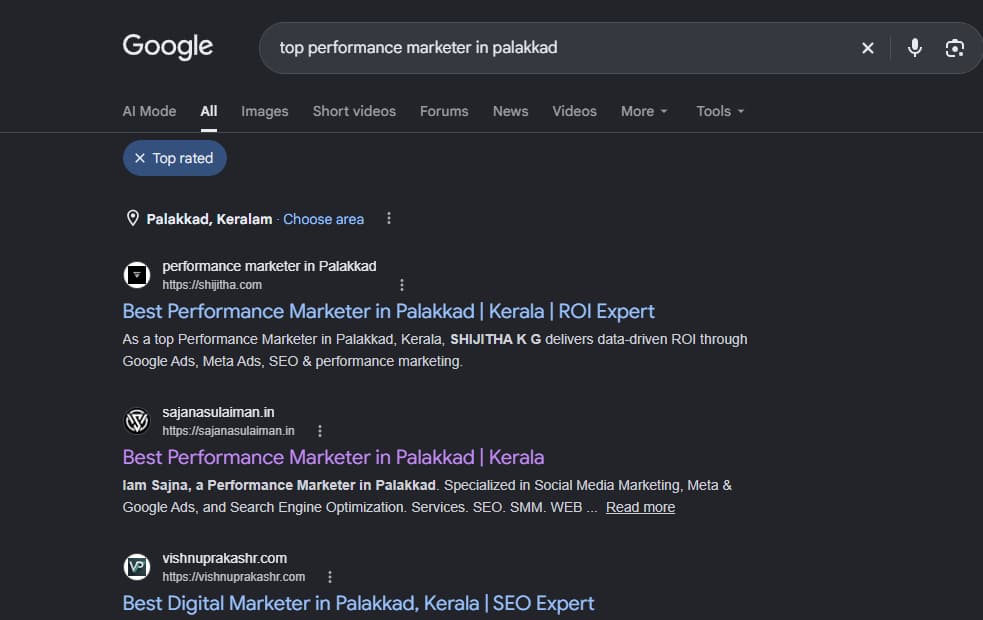Remove the Top rated filter chip

point(175,158)
